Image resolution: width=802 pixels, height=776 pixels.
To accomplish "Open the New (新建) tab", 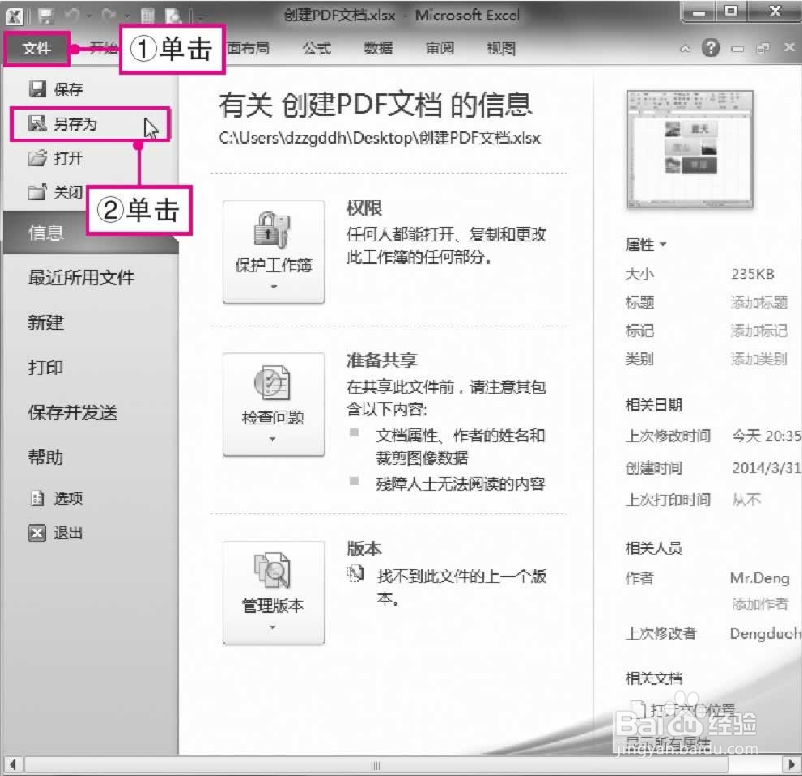I will 46,323.
